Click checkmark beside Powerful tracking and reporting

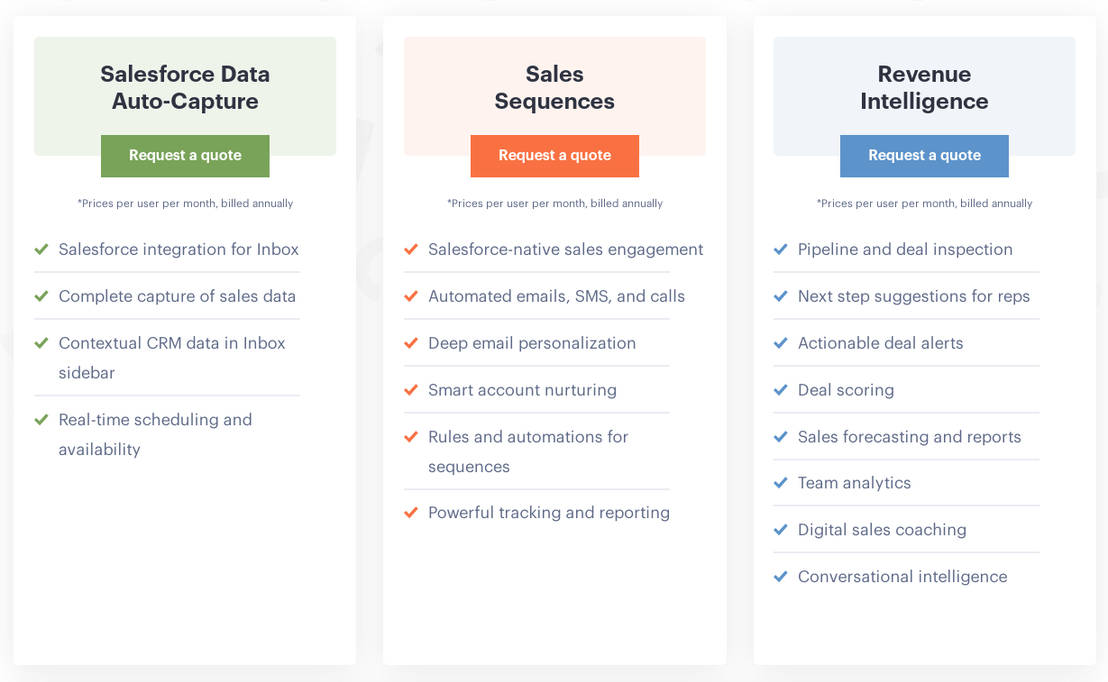pyautogui.click(x=411, y=513)
